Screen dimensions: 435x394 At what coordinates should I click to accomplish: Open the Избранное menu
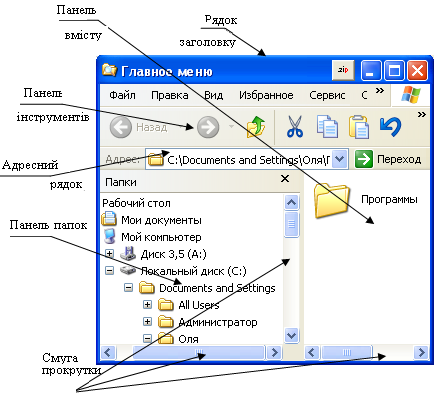point(266,95)
